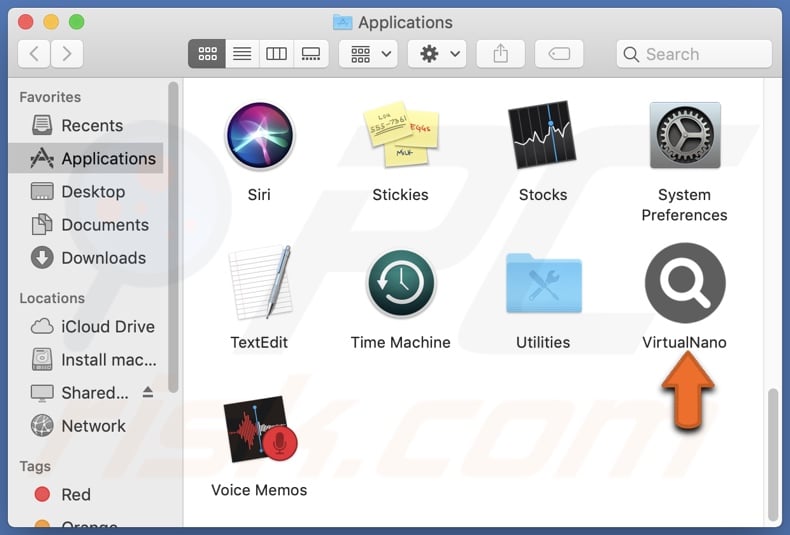Switch to column view
The height and width of the screenshot is (535, 790).
pos(277,53)
